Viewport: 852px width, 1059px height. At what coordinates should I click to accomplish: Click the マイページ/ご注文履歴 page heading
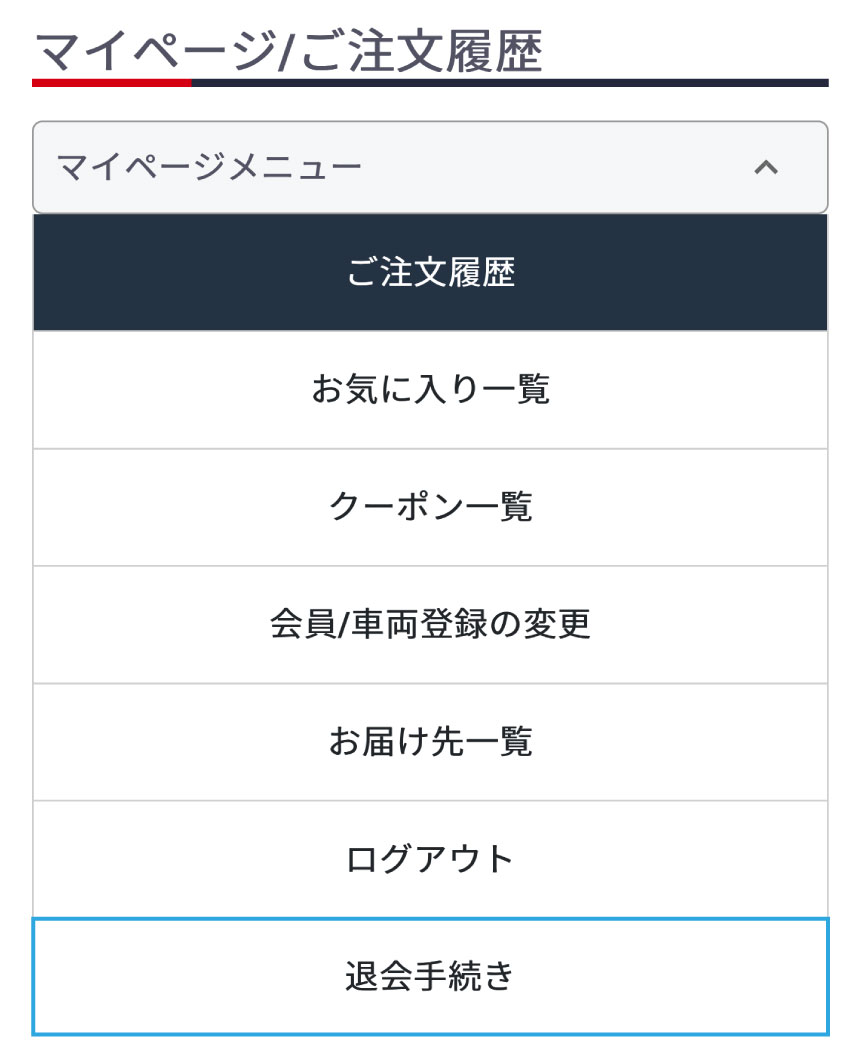point(288,52)
